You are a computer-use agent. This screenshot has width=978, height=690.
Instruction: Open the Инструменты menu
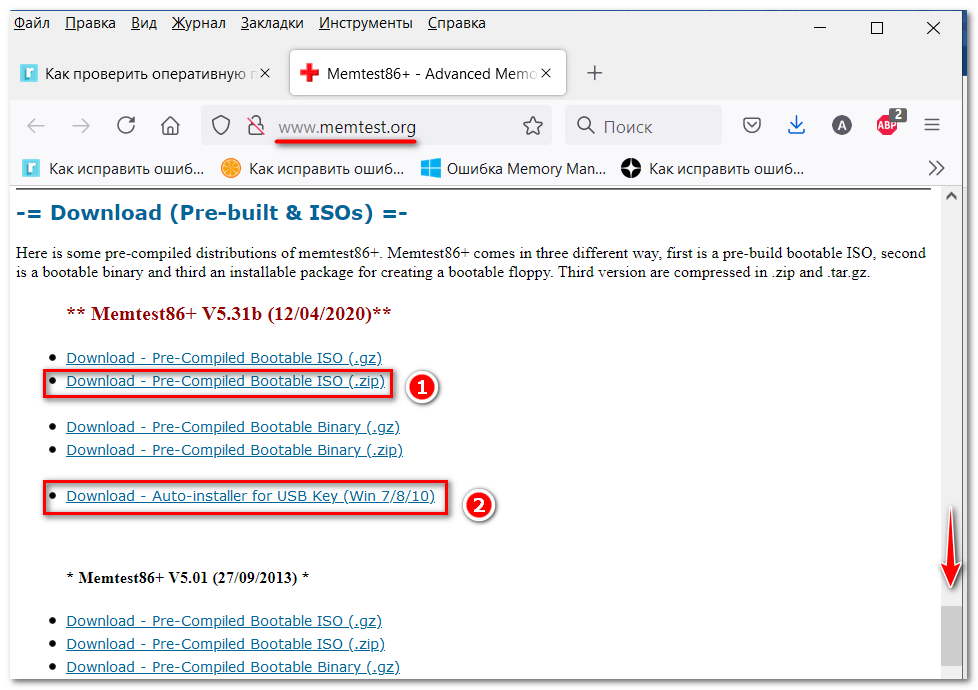[366, 23]
